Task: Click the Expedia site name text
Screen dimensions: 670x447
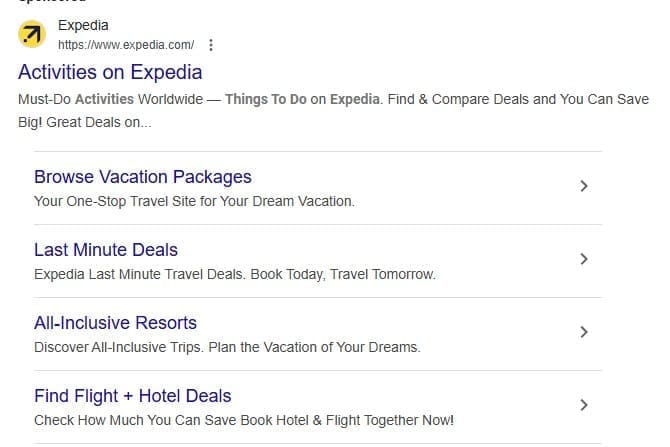Action: pos(83,25)
